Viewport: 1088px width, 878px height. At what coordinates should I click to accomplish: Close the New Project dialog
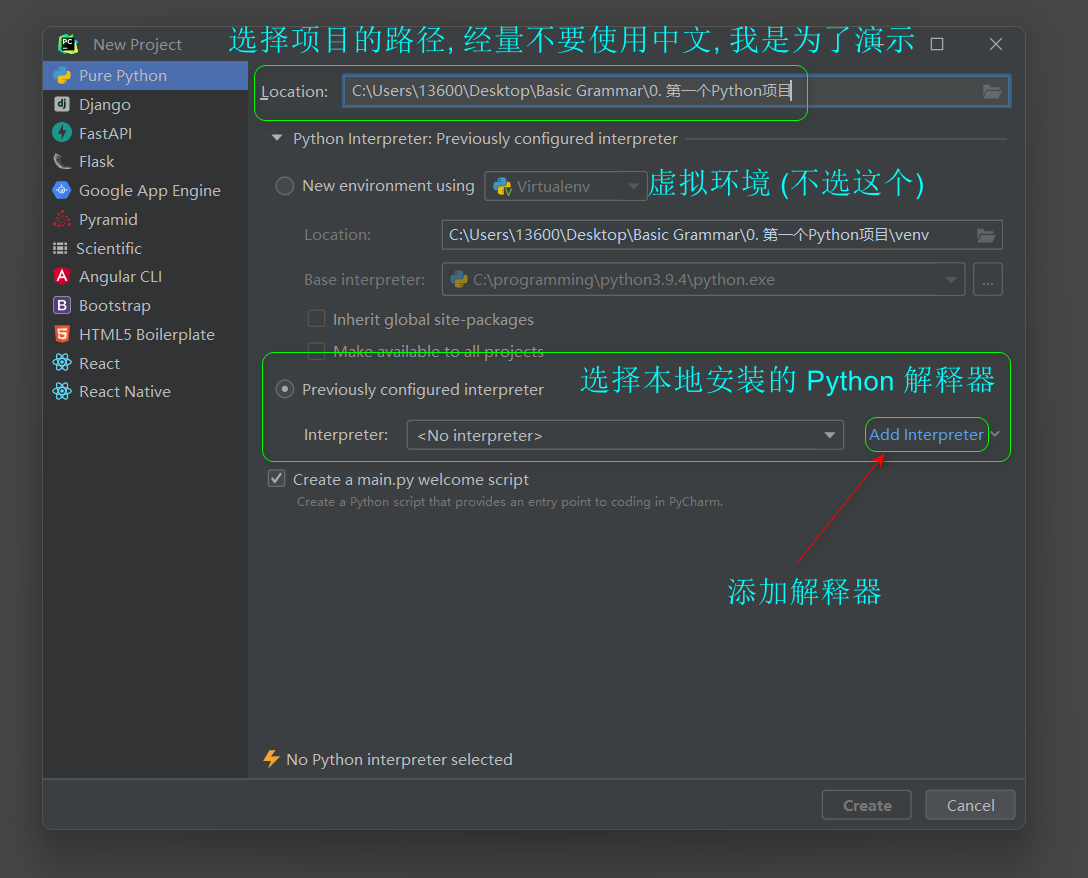pos(996,44)
